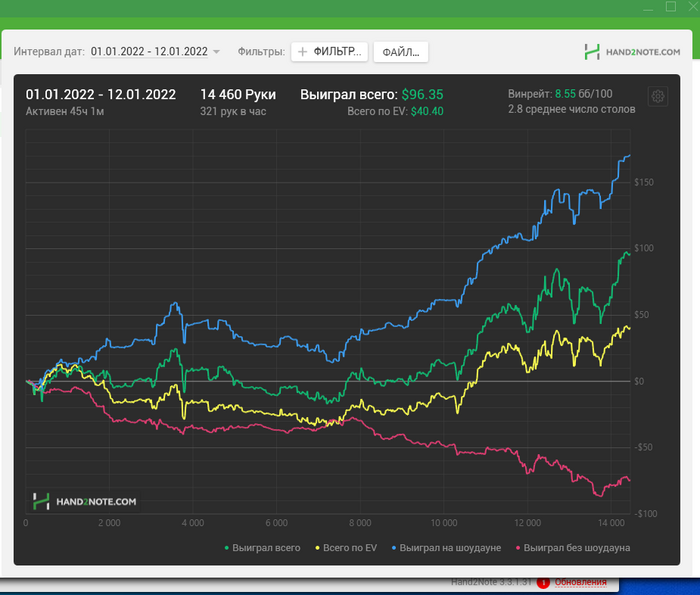Click the Hand2Note.com logo at top right

click(x=632, y=52)
